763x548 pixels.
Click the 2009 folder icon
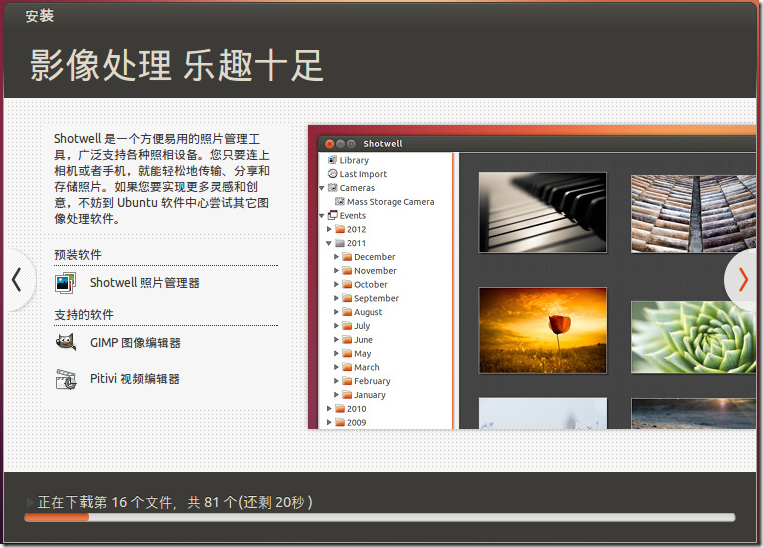coord(340,422)
